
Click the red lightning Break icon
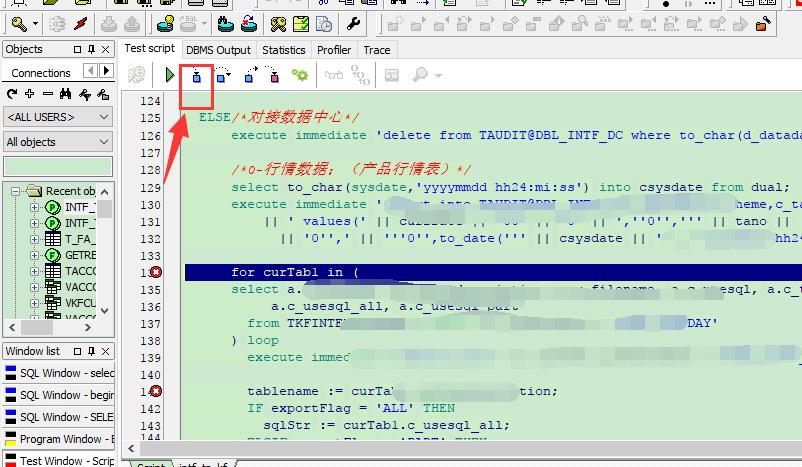81,24
